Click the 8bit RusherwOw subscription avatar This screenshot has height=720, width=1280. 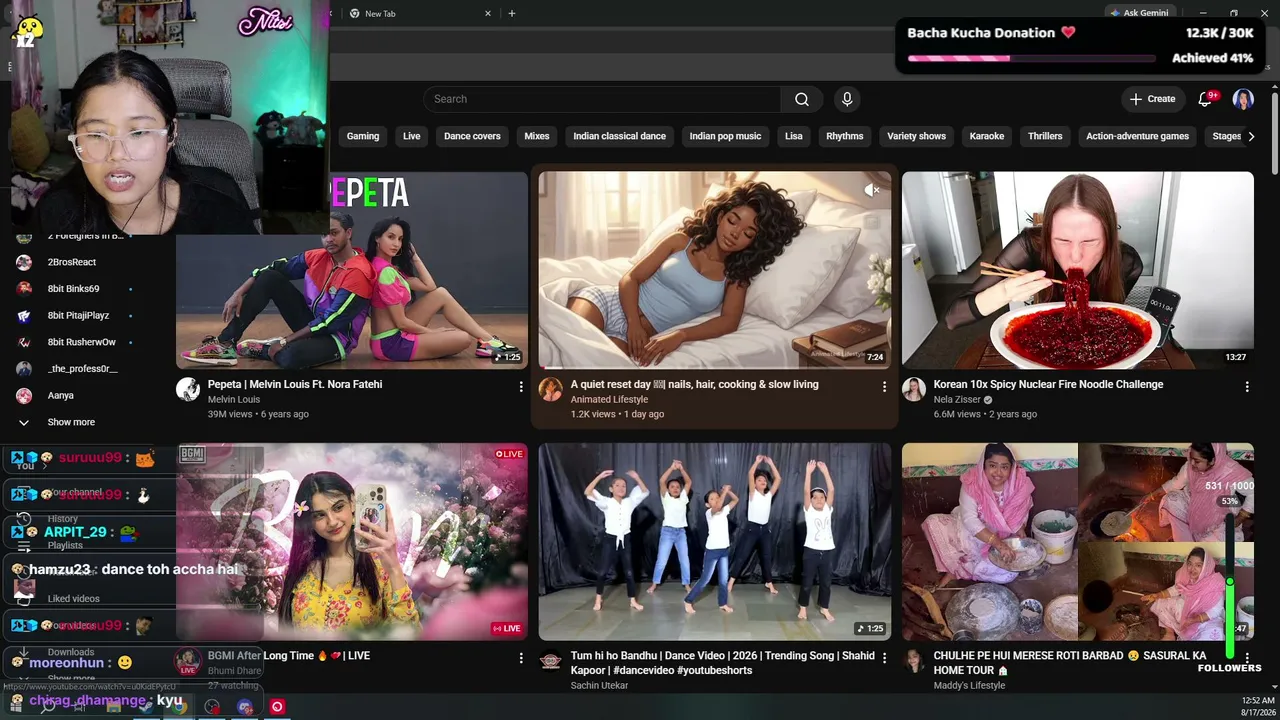tap(24, 342)
